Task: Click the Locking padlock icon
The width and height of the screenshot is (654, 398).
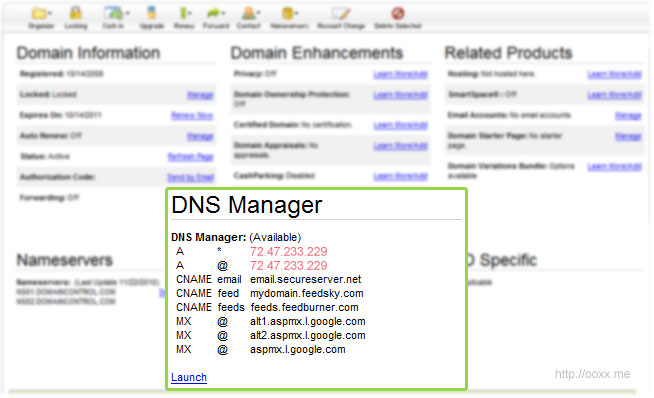Action: [x=75, y=13]
